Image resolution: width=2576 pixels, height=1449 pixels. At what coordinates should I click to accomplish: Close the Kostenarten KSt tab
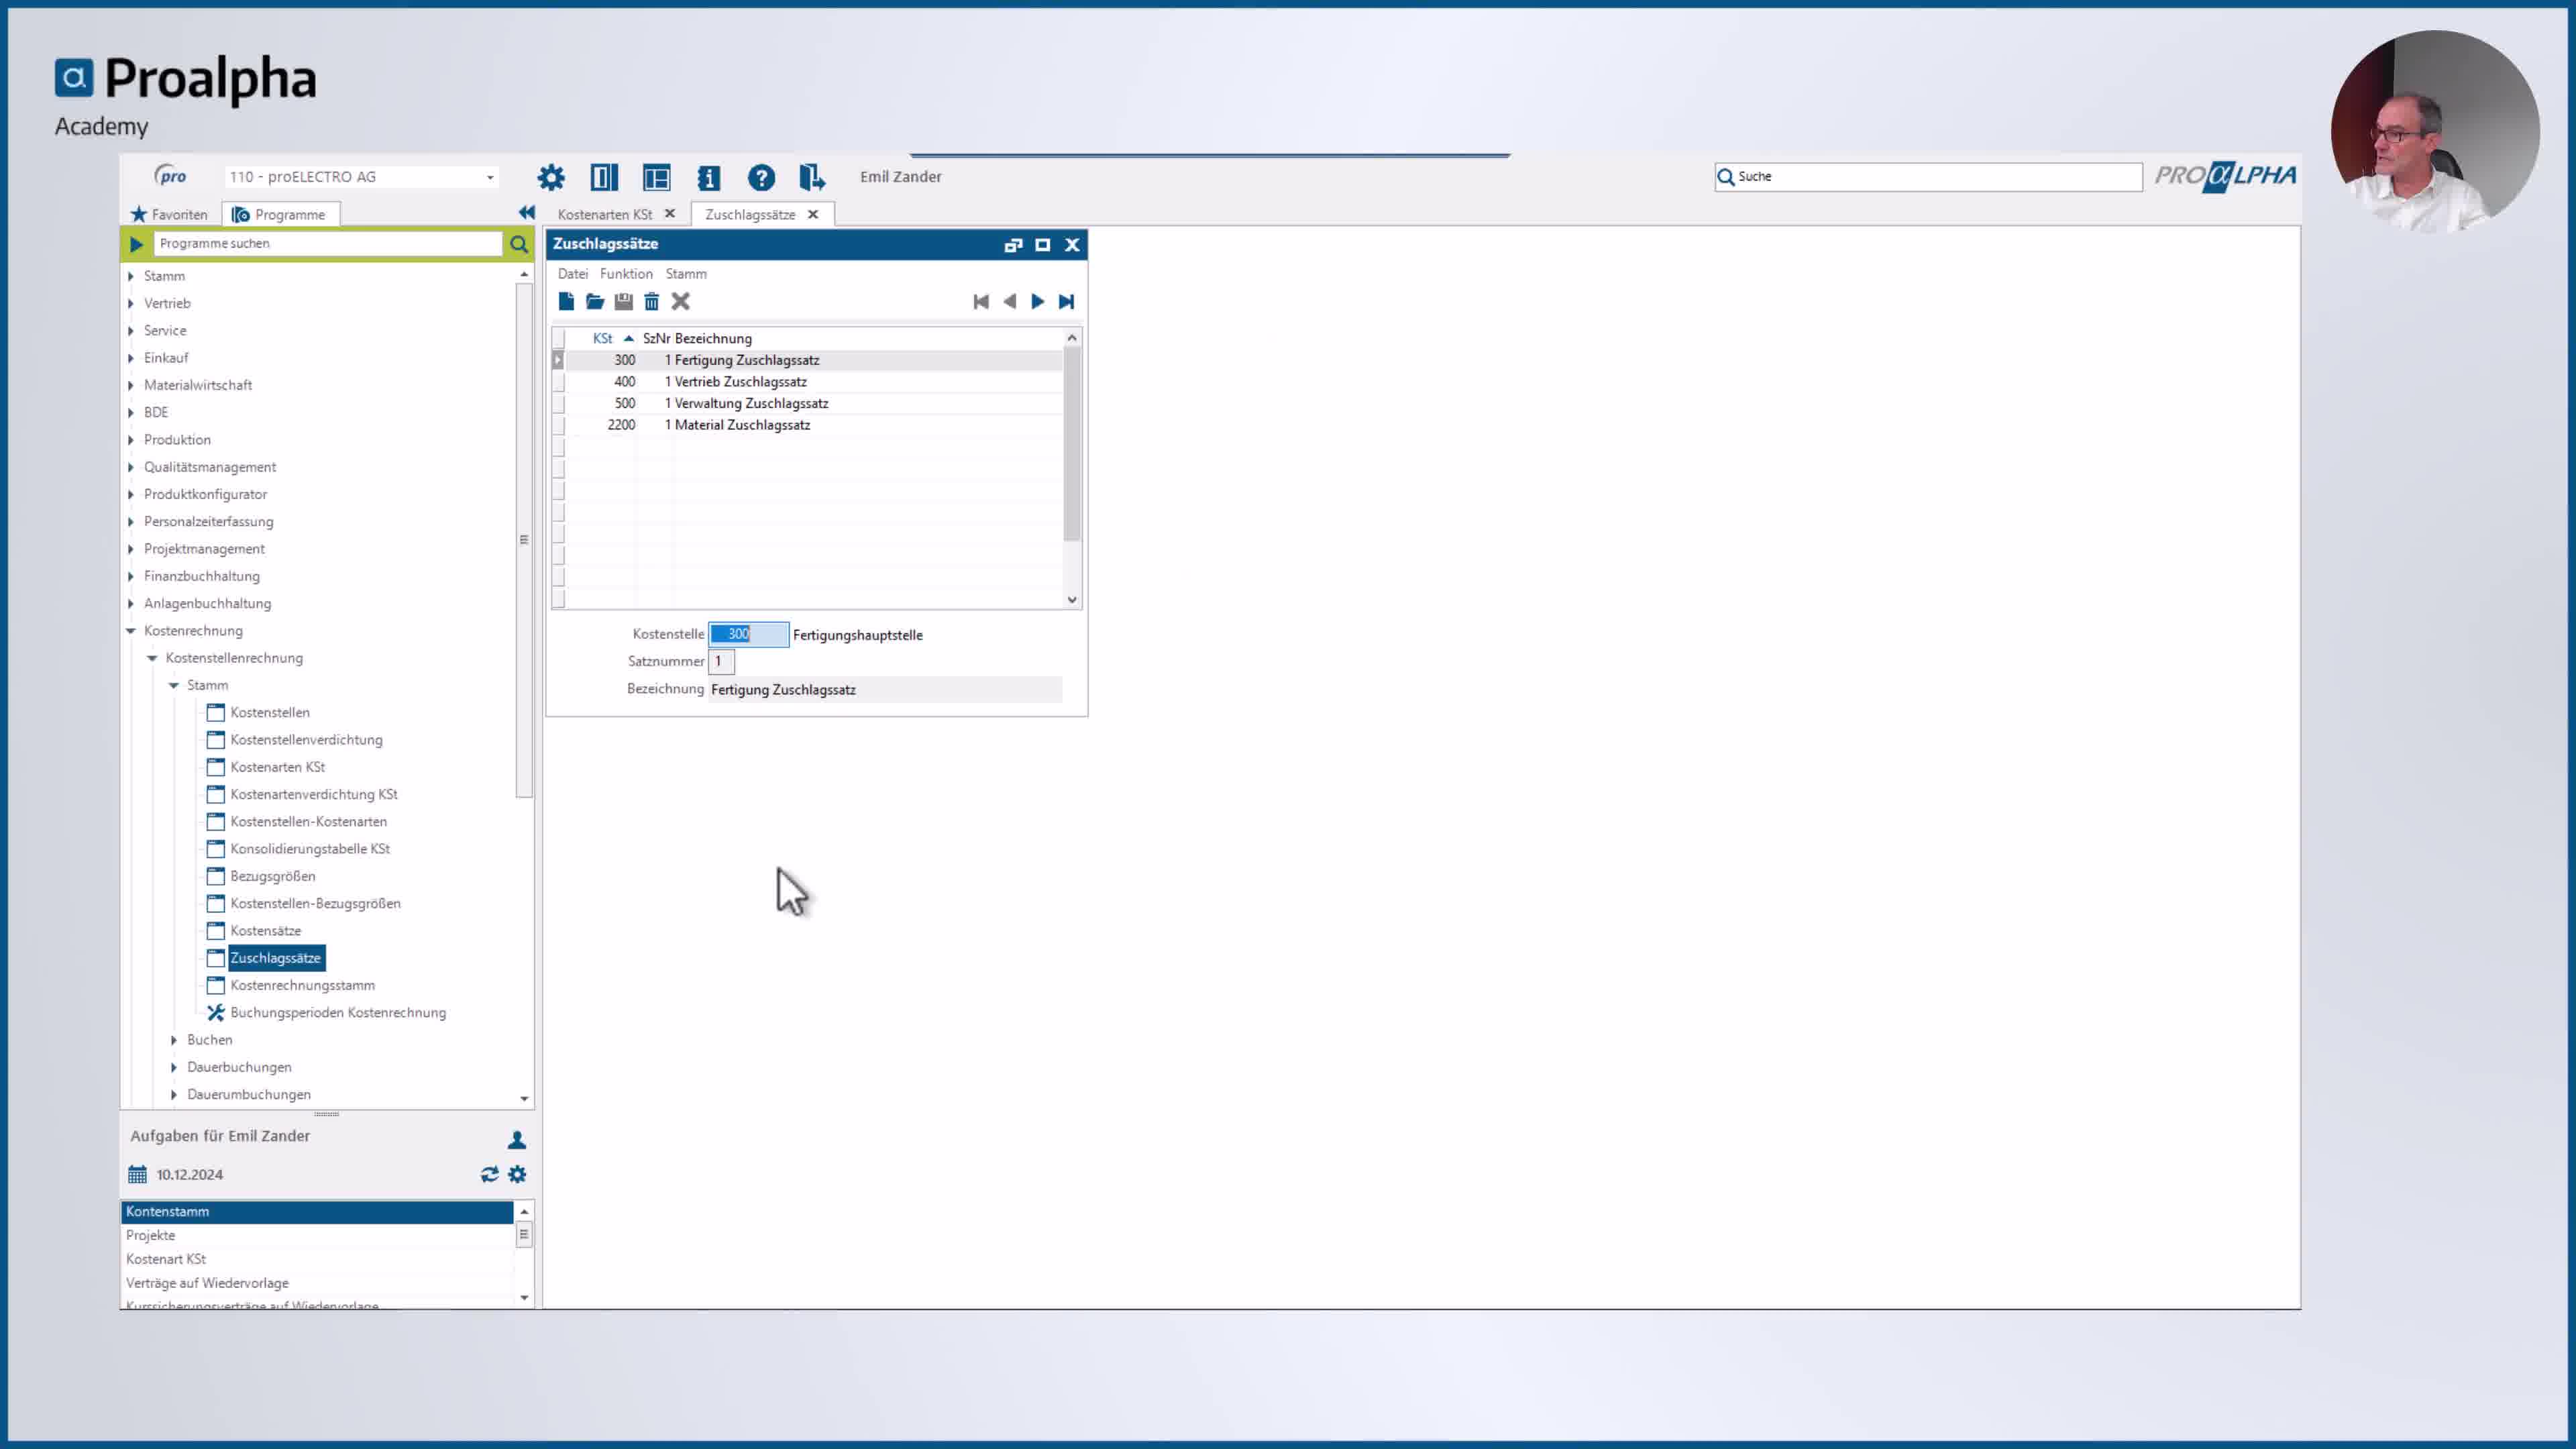pos(670,214)
